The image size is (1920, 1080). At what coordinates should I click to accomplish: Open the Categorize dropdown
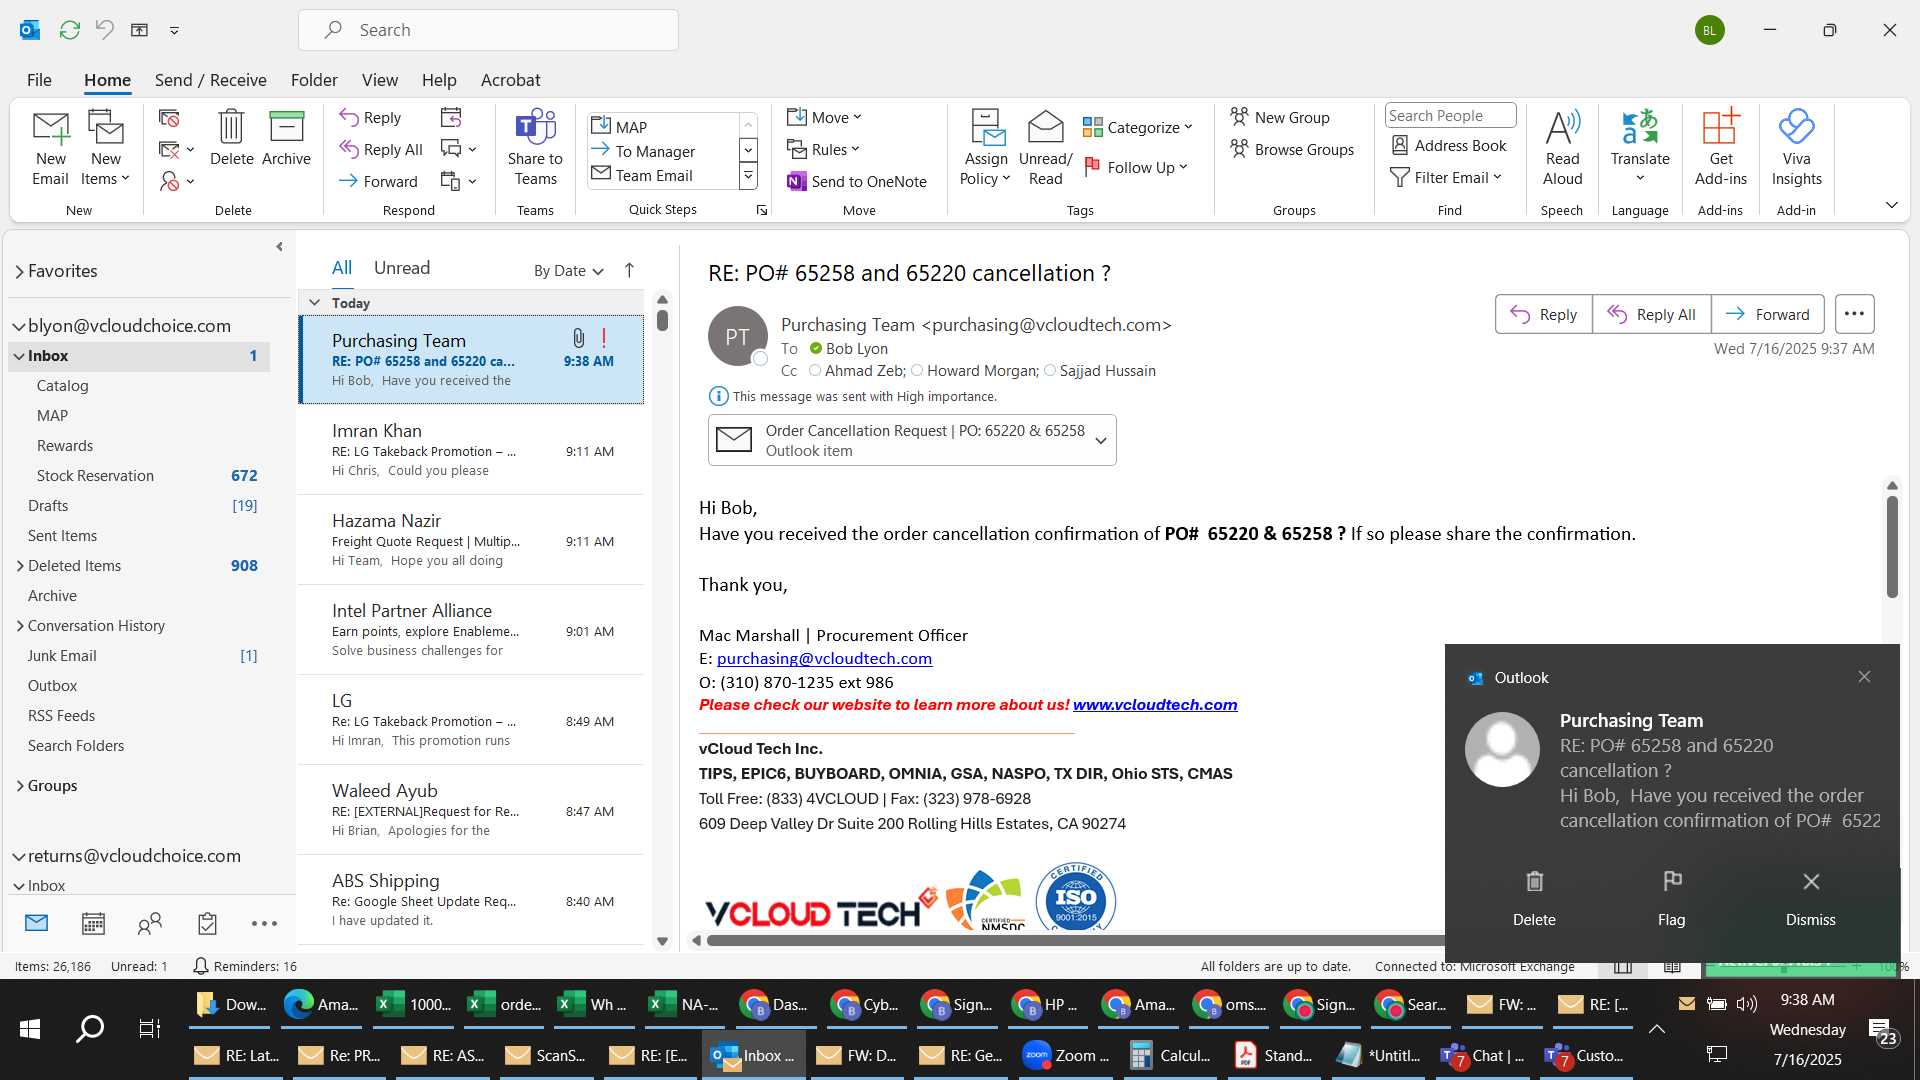pos(1137,127)
